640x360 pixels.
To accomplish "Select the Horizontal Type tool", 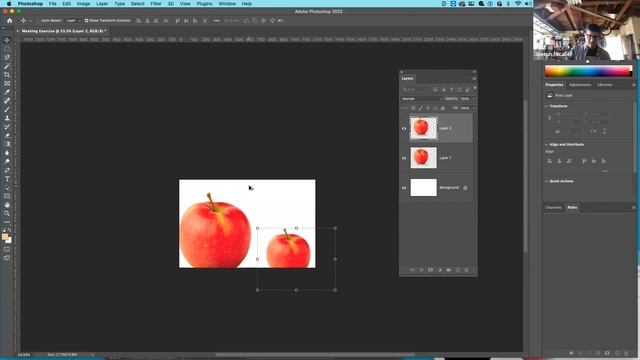I will [7, 179].
